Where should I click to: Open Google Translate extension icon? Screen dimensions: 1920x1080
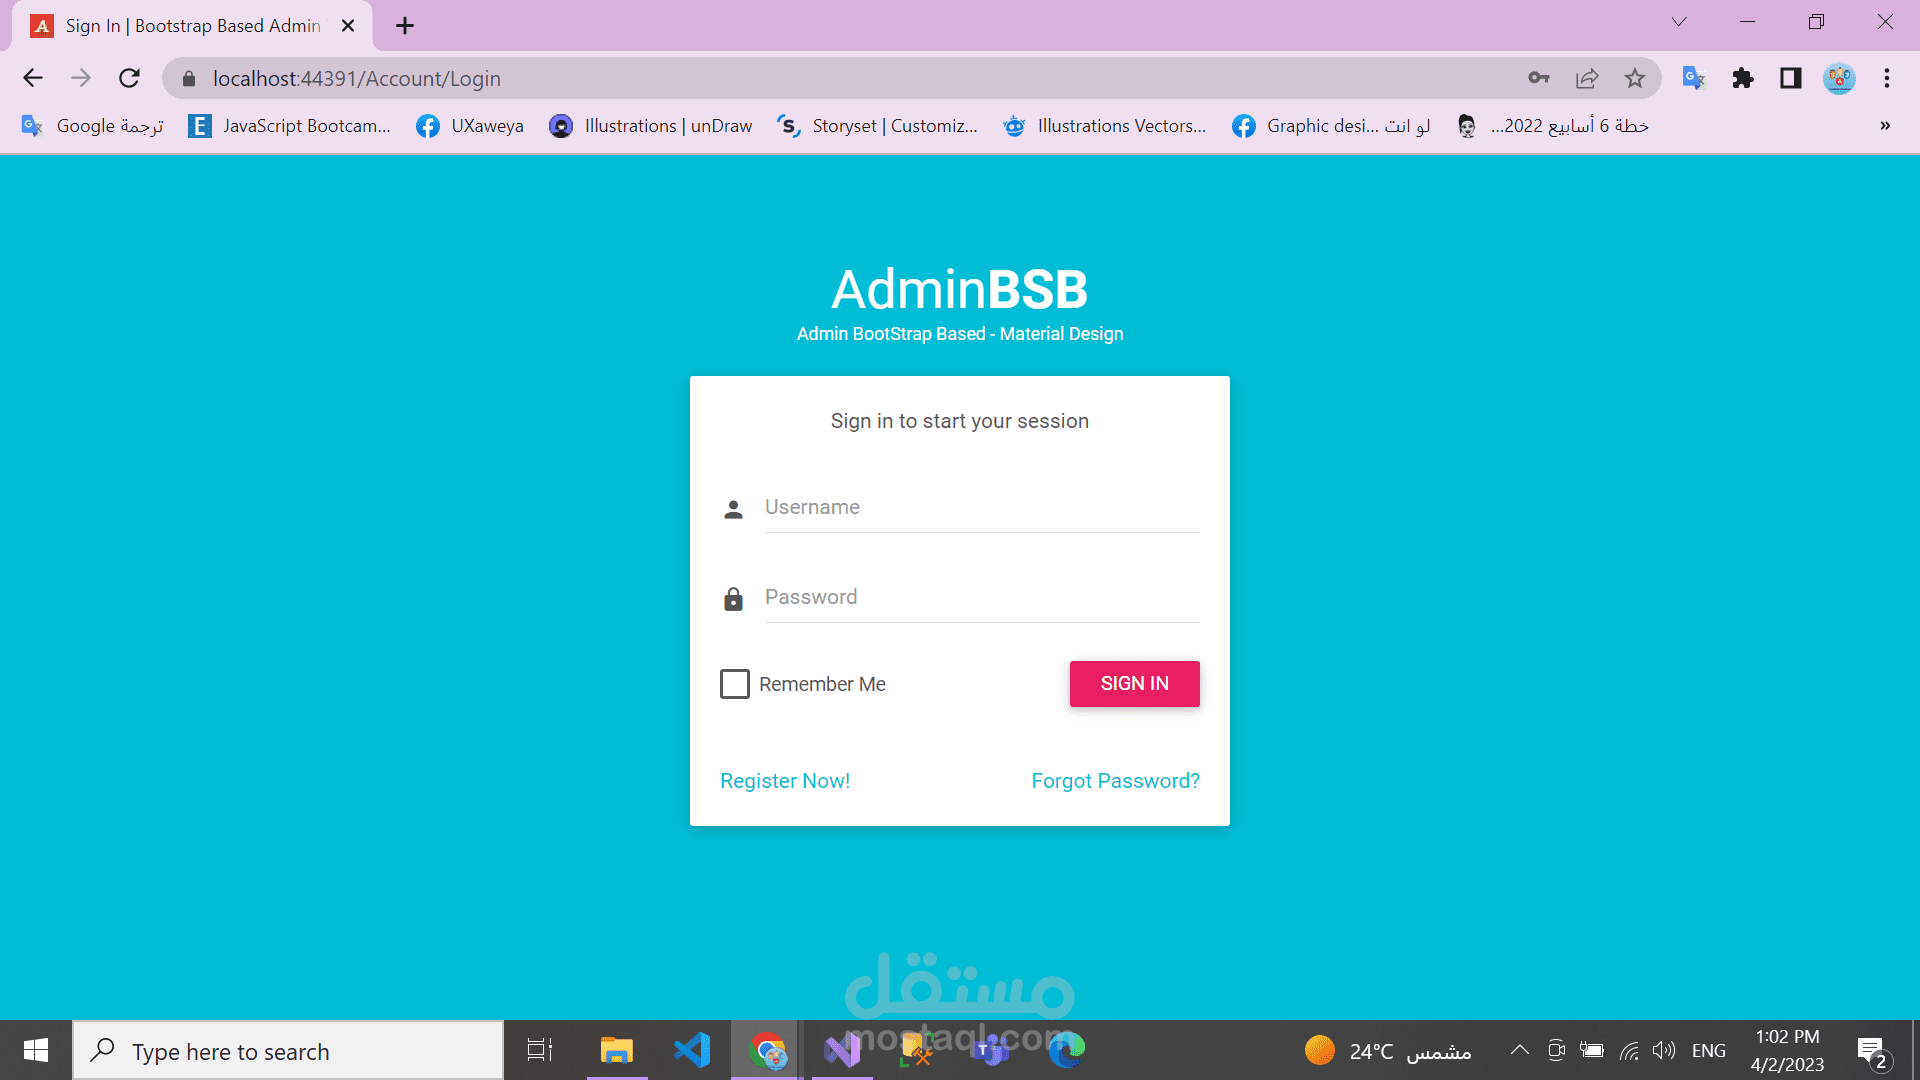pos(1693,78)
